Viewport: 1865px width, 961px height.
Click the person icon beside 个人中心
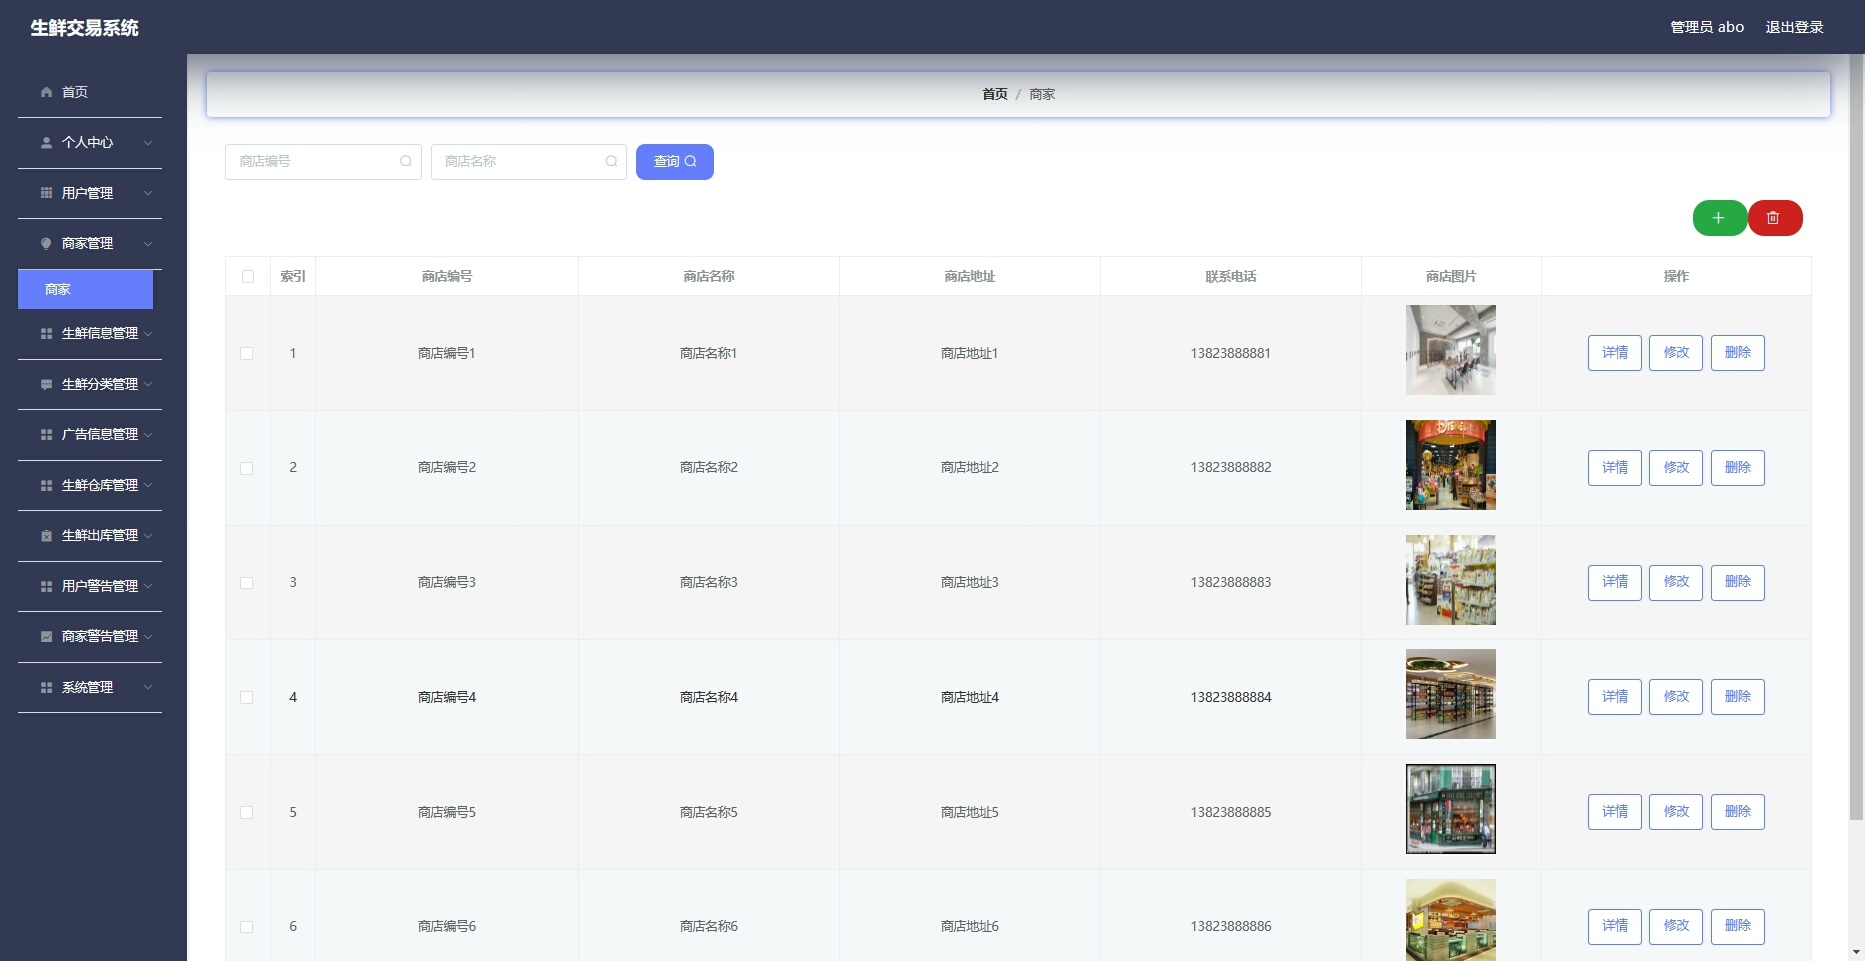click(x=46, y=143)
